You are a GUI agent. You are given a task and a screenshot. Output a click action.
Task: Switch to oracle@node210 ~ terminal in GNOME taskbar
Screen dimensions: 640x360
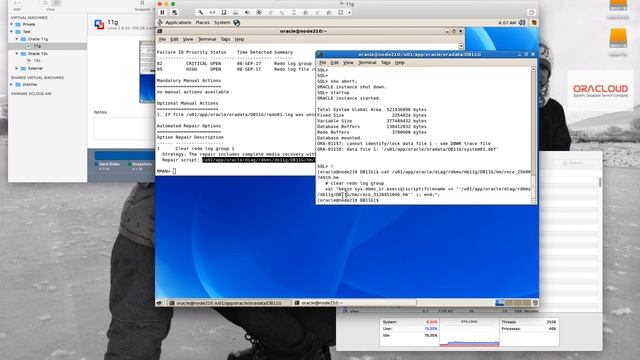pos(354,303)
